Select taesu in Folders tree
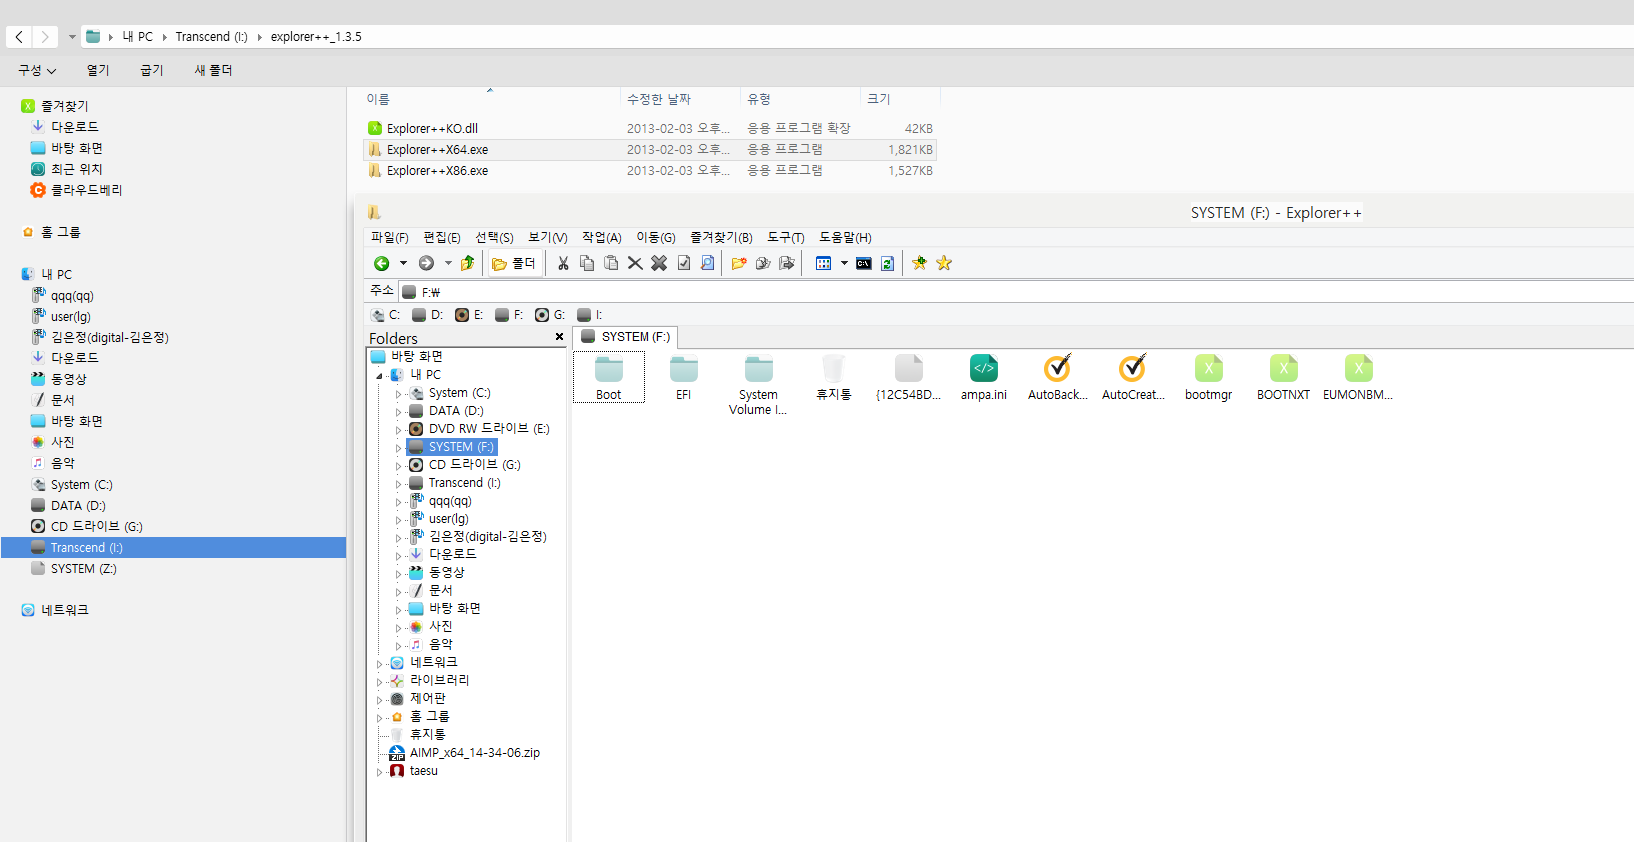The width and height of the screenshot is (1634, 842). point(414,771)
